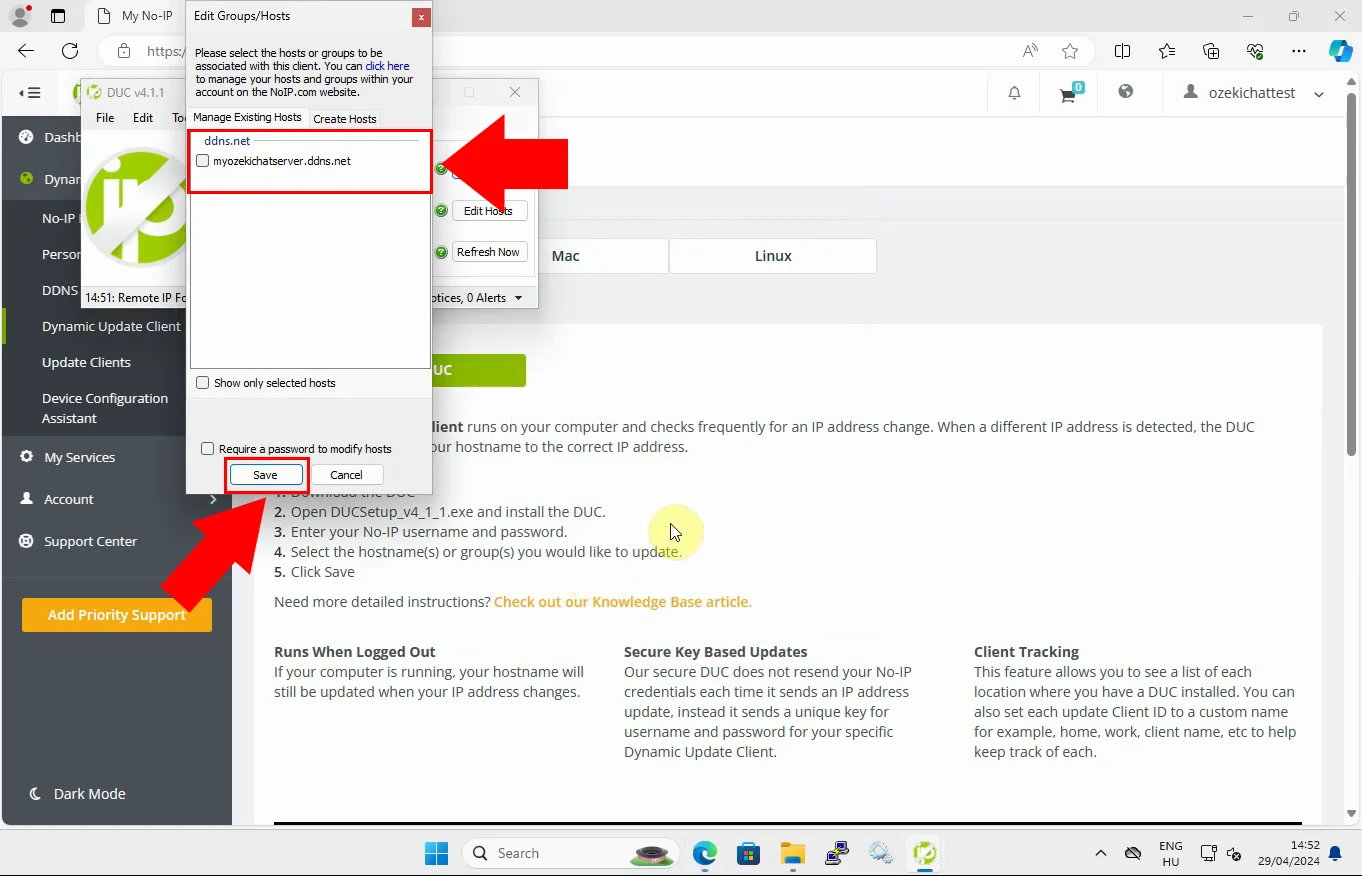Open the shopping cart icon
Screen dimensions: 1362x876
1069,94
